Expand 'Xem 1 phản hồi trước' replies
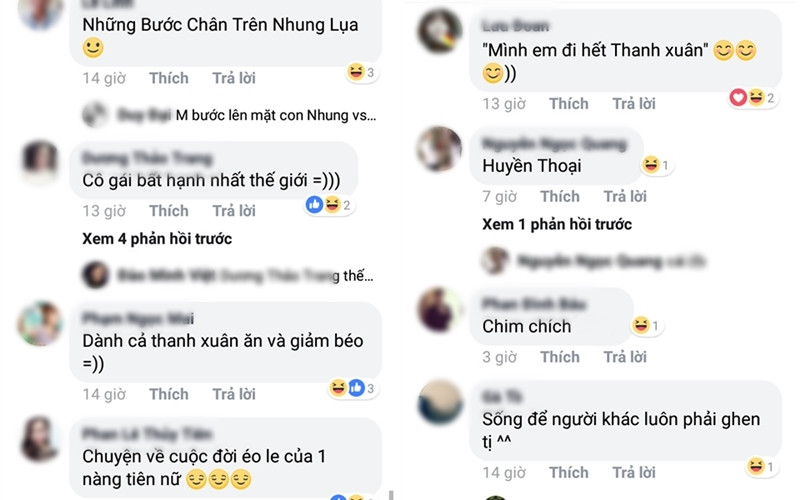The height and width of the screenshot is (500, 800). (x=557, y=224)
